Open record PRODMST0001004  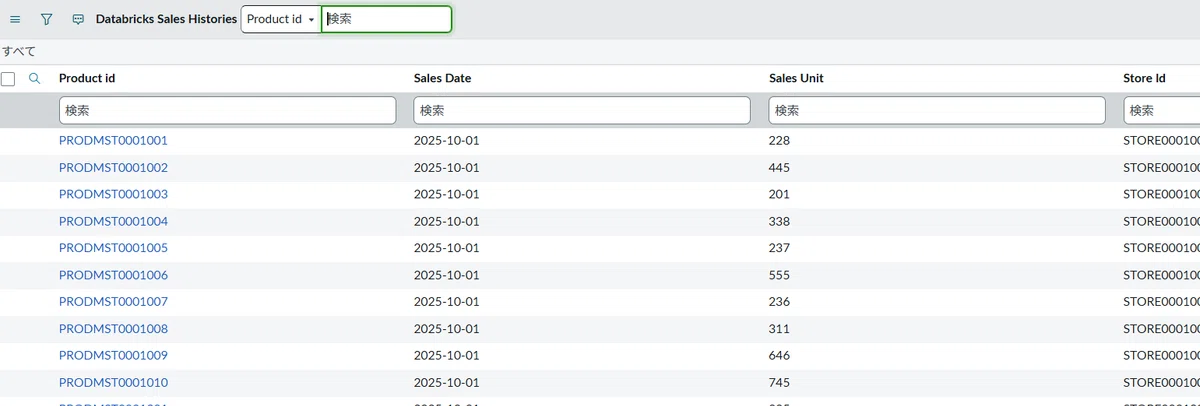(113, 221)
